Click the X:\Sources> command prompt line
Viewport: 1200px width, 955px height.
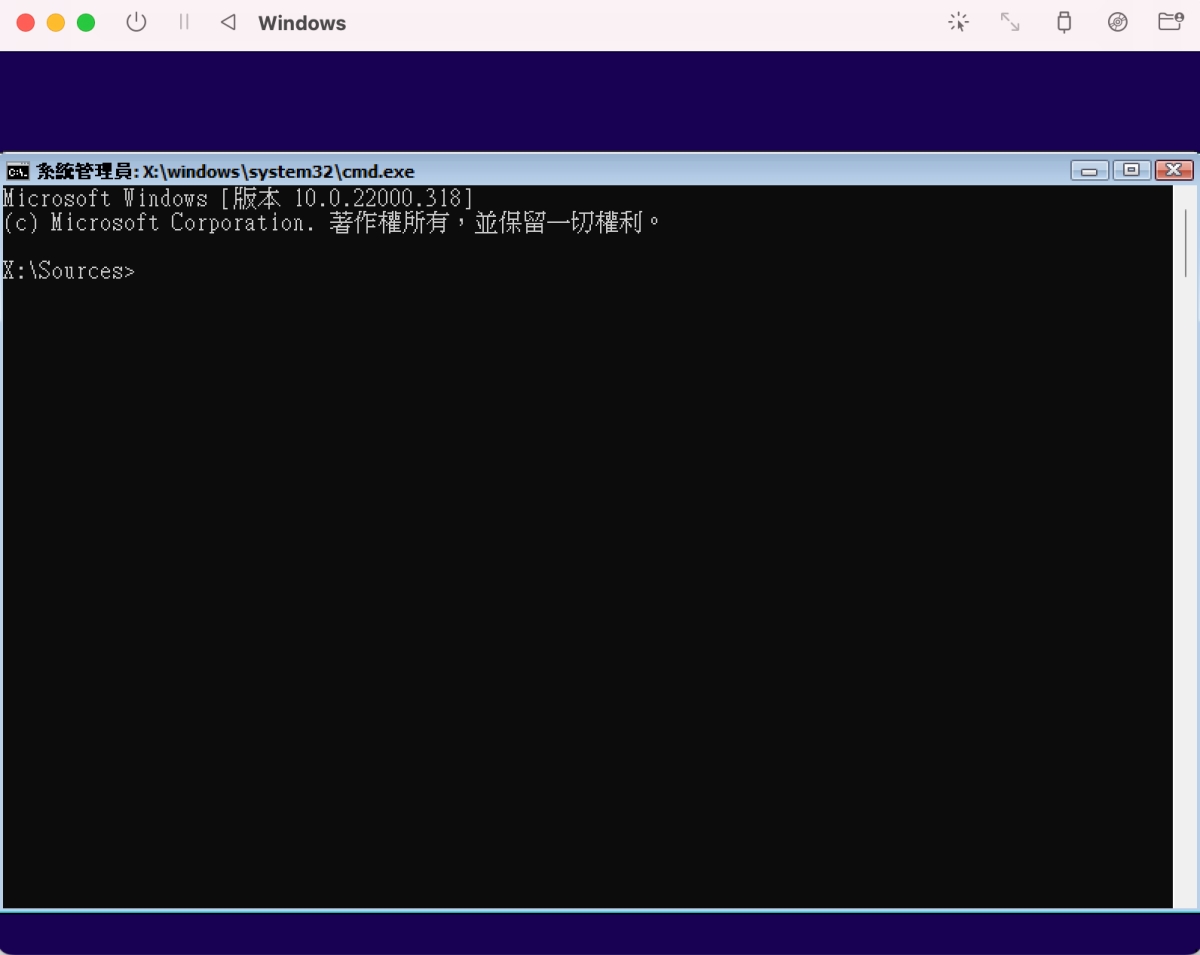[x=69, y=271]
